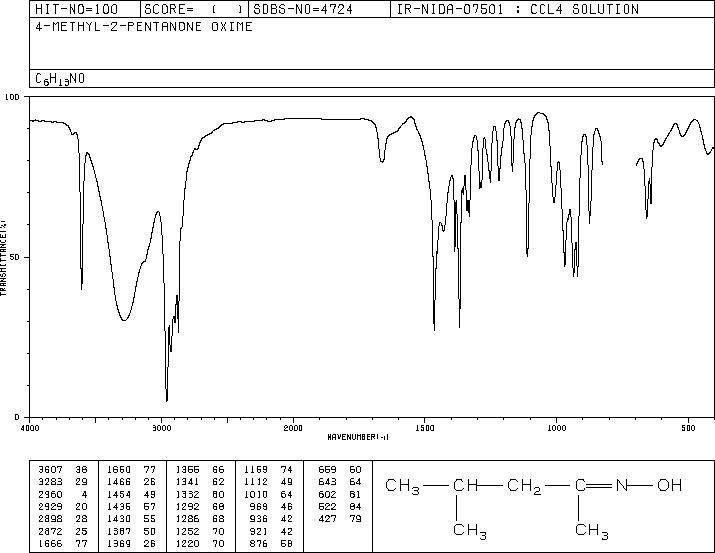Click the CH group in the structure

coord(465,485)
